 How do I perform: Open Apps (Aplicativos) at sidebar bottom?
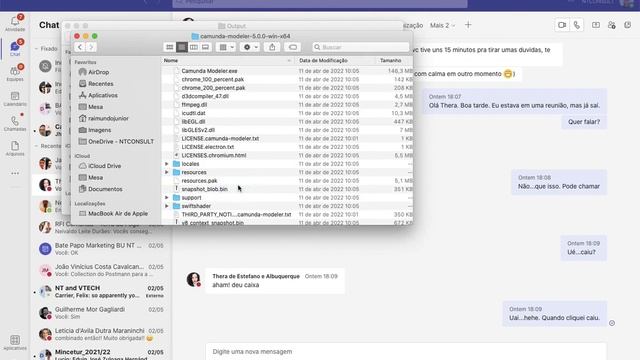(15, 342)
